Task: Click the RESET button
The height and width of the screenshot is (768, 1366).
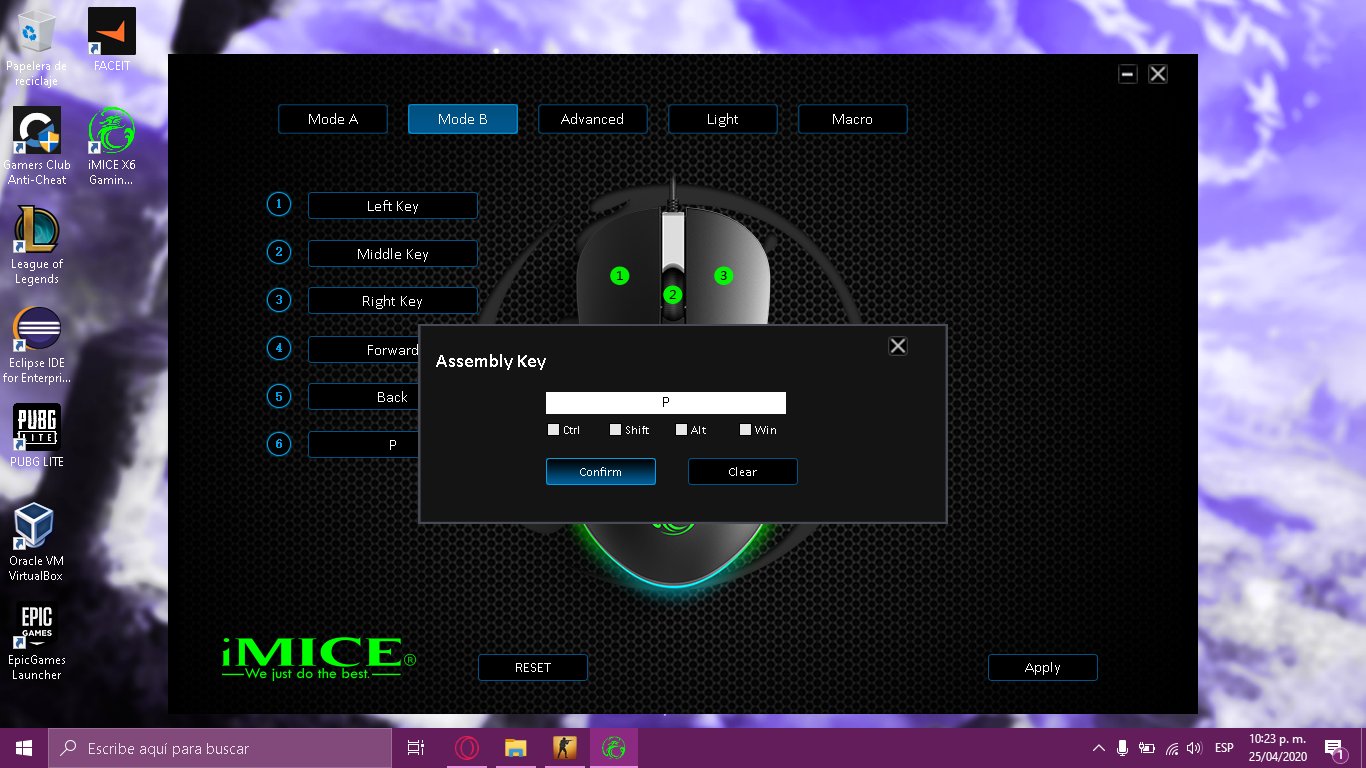Action: [x=533, y=668]
